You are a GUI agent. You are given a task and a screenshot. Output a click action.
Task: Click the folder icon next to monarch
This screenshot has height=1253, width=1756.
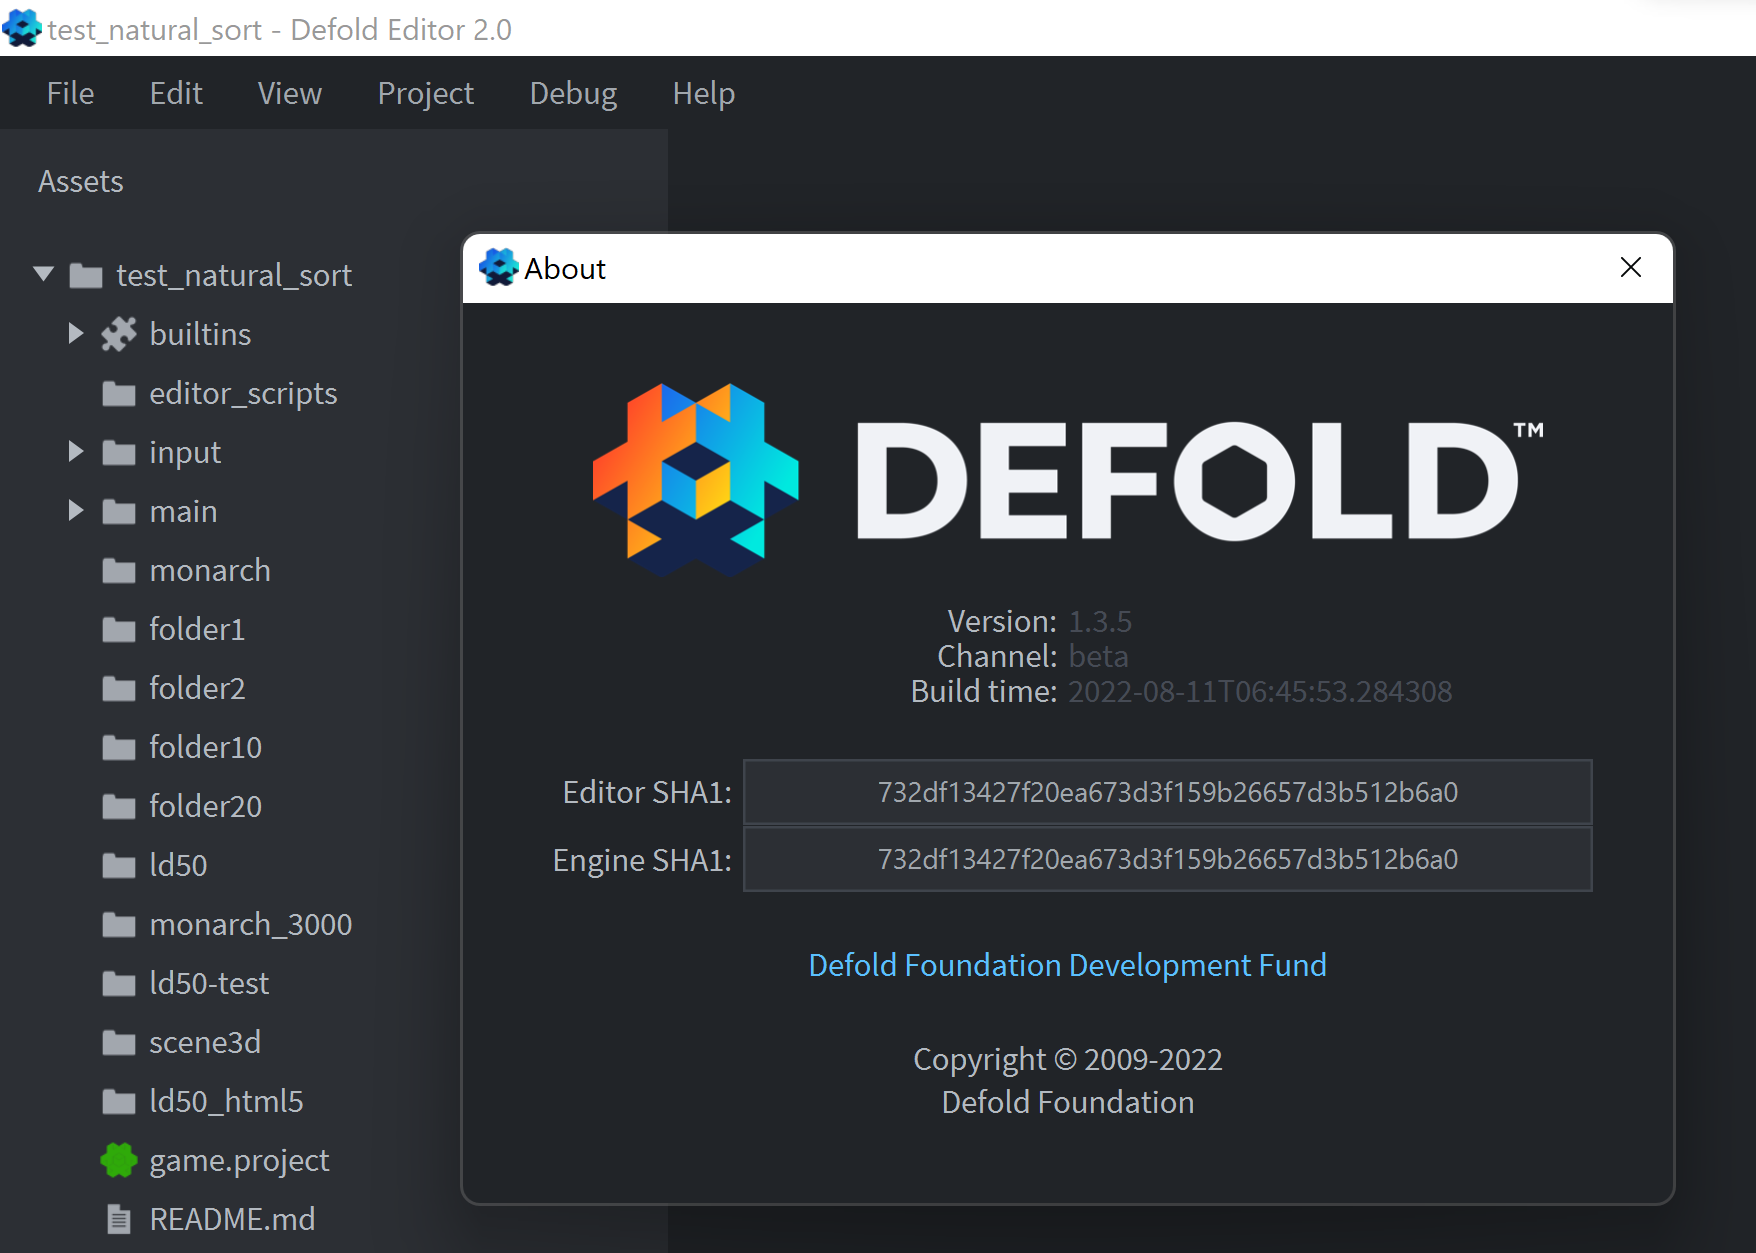[x=118, y=570]
